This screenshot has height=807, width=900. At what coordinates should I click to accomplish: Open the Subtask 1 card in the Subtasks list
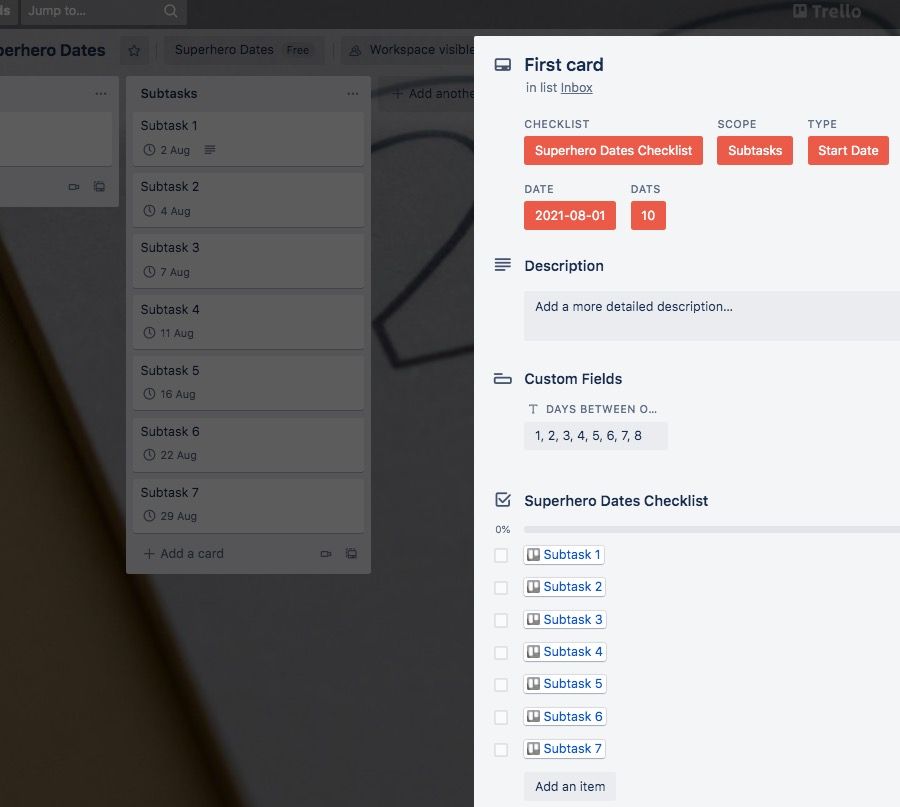pyautogui.click(x=249, y=138)
